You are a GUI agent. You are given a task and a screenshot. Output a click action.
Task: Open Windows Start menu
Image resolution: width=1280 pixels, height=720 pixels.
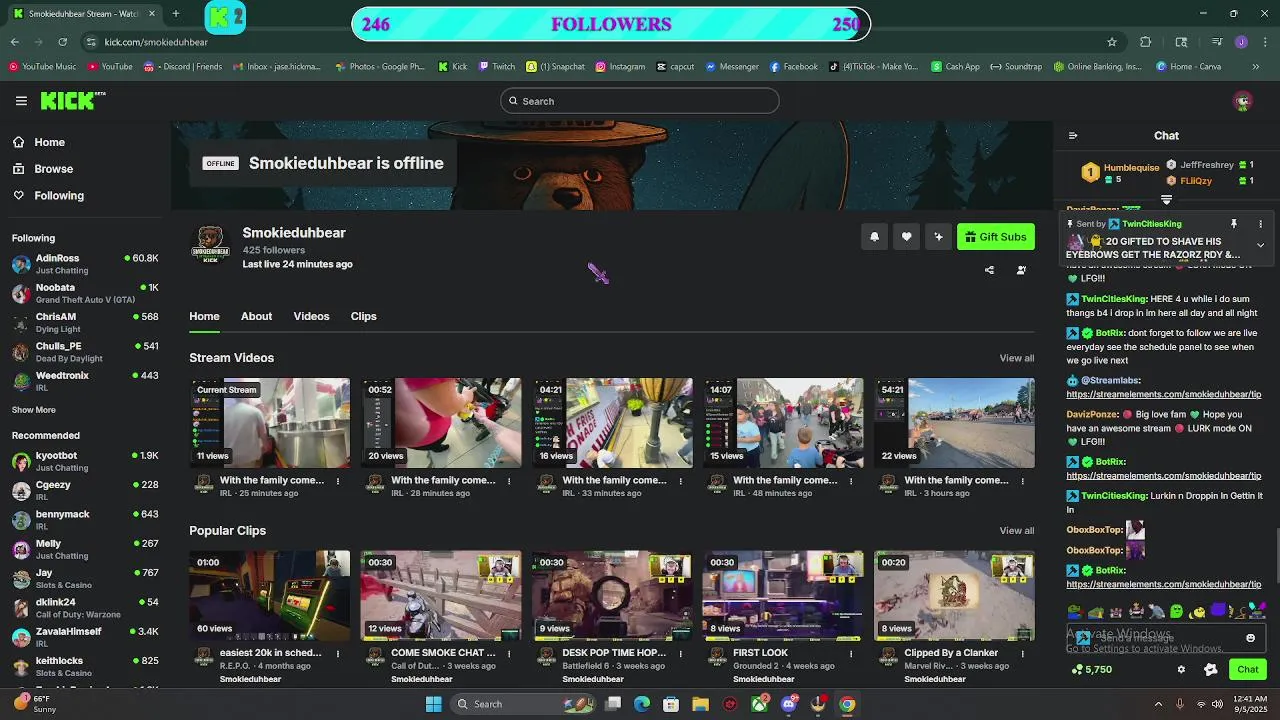click(433, 704)
